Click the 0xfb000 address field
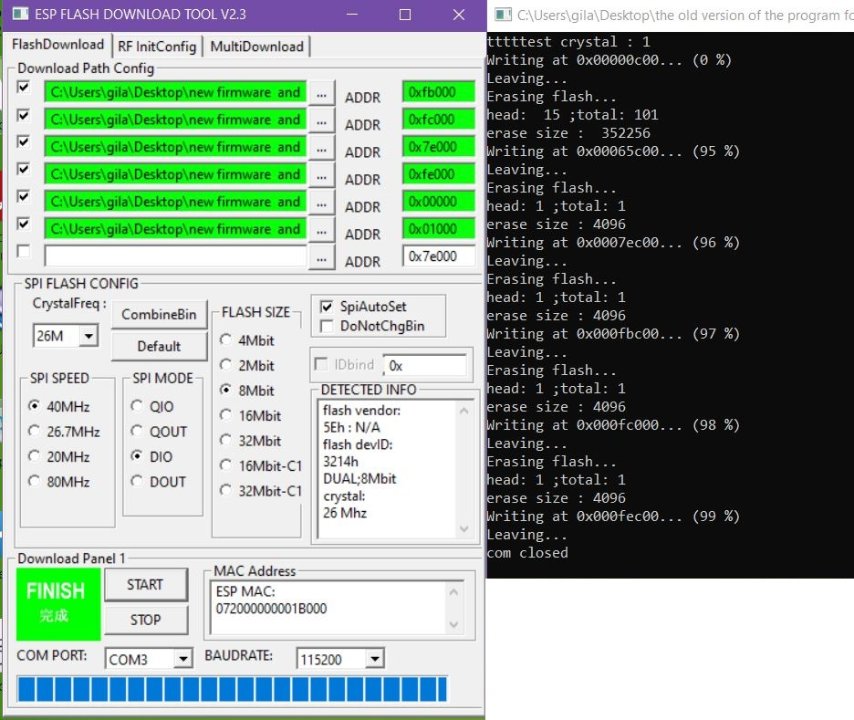854x720 pixels. tap(438, 92)
